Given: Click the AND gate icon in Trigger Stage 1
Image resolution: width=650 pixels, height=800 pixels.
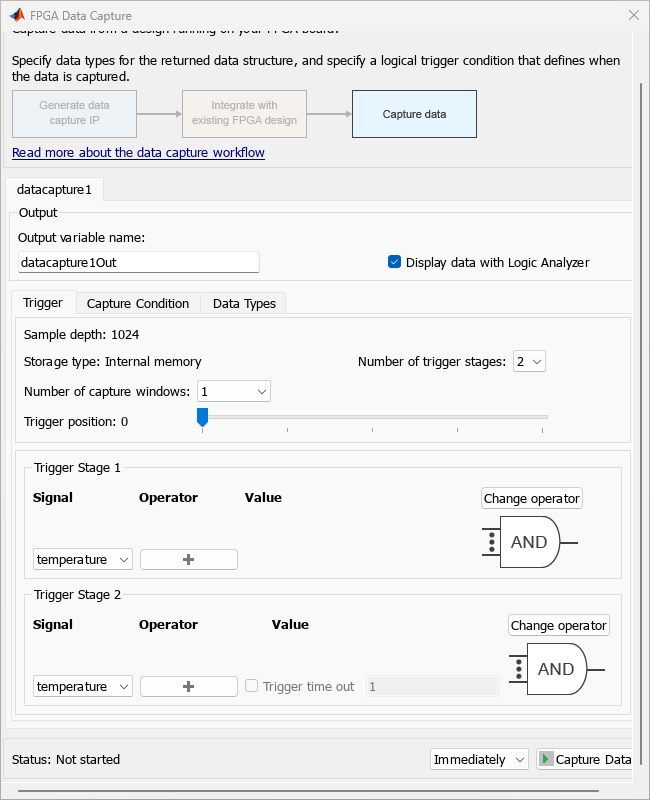Looking at the screenshot, I should point(529,542).
